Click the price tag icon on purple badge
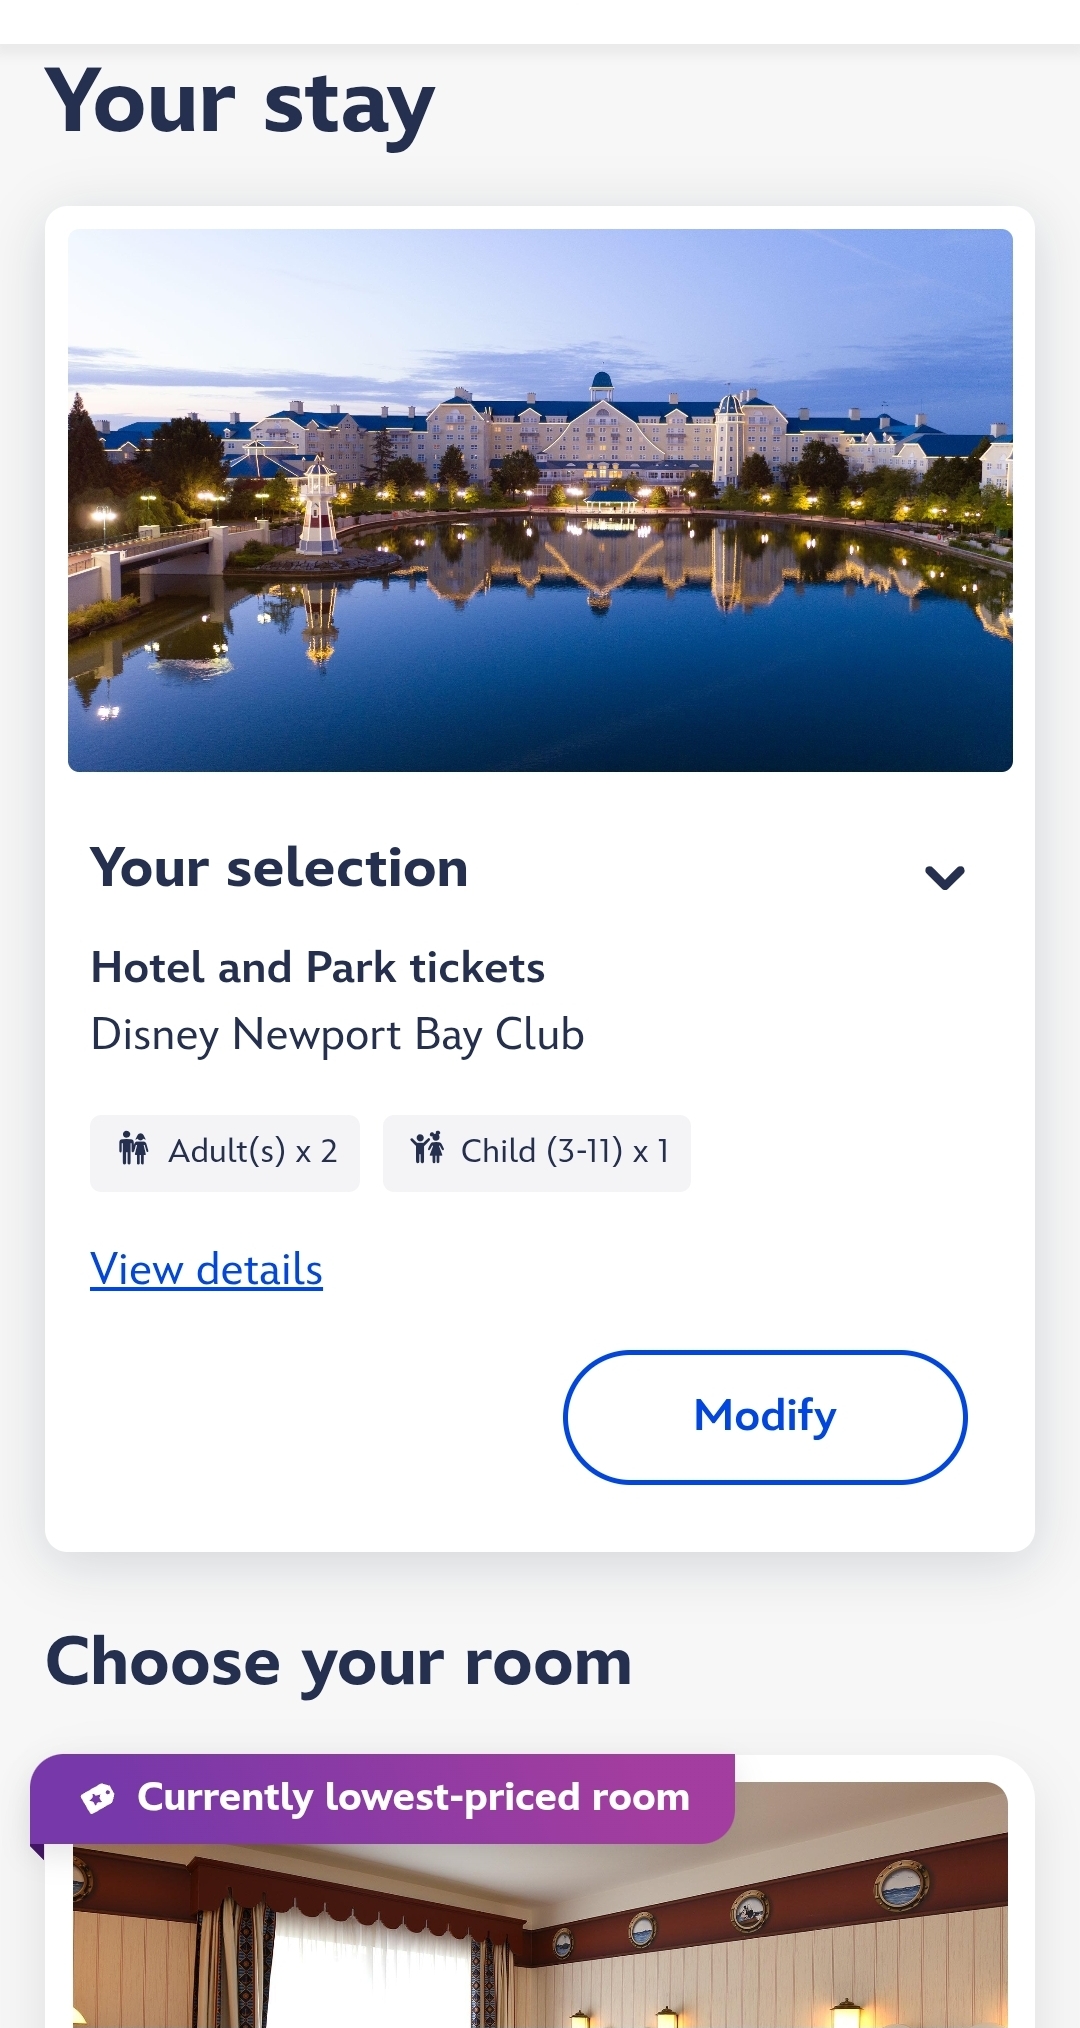Image resolution: width=1080 pixels, height=2028 pixels. 98,1798
